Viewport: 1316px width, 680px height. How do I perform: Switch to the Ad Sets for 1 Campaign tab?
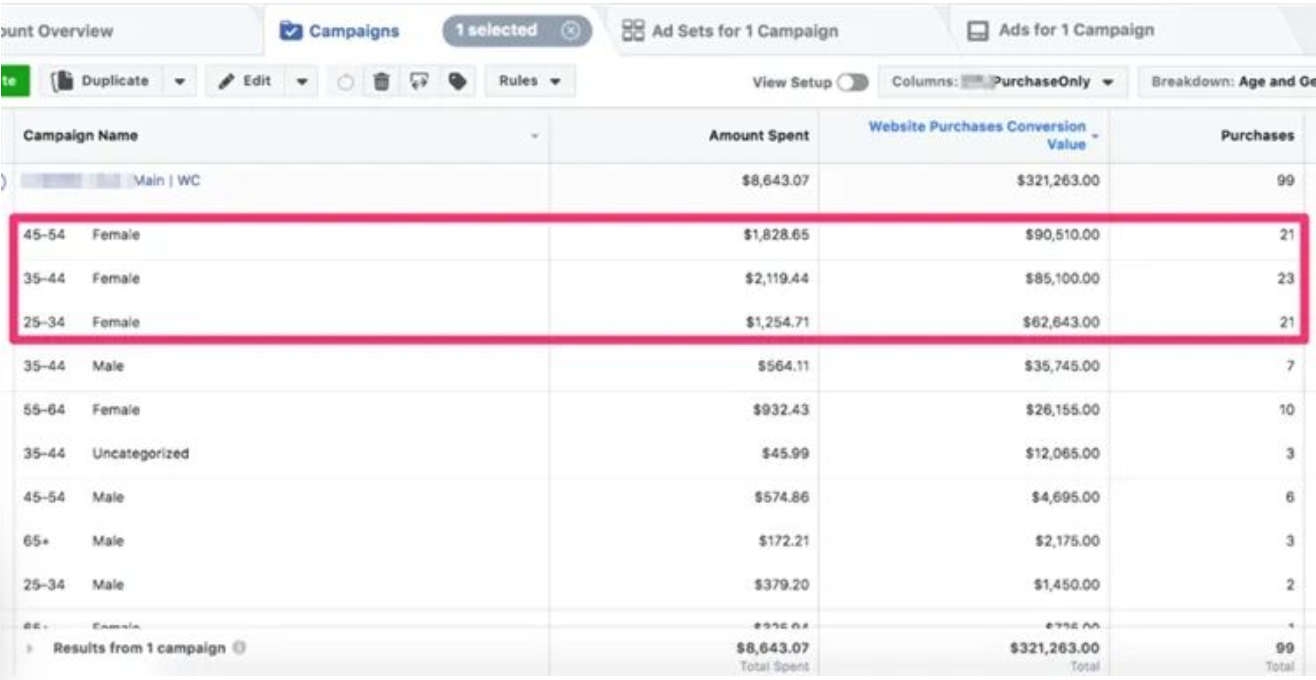click(x=744, y=31)
